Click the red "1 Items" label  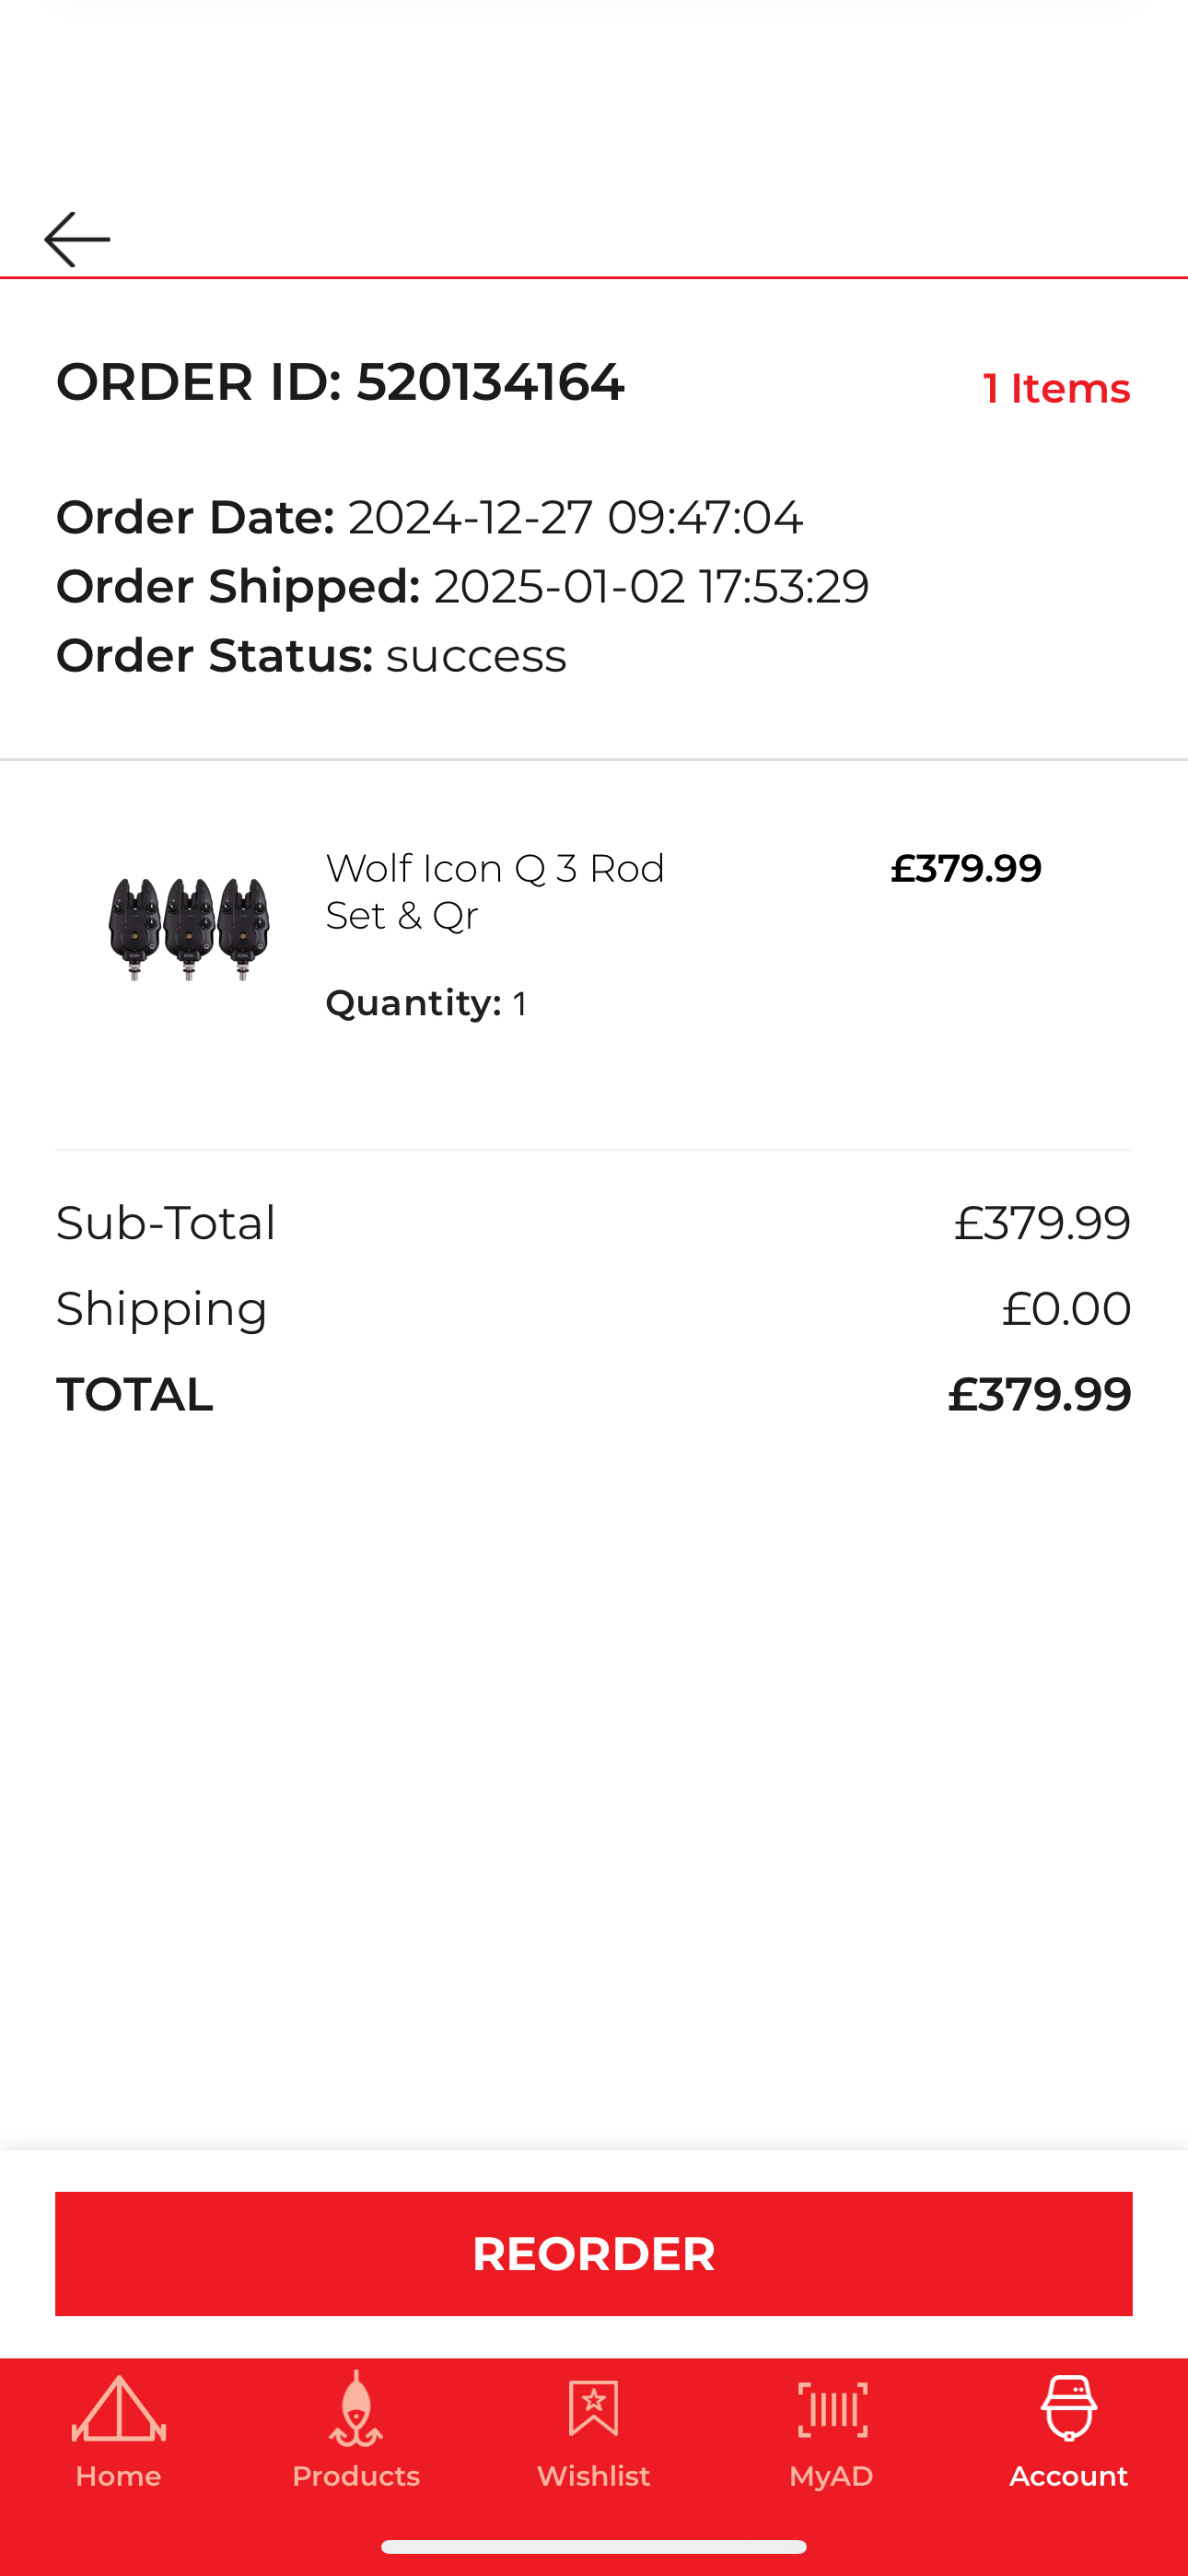pos(1056,388)
